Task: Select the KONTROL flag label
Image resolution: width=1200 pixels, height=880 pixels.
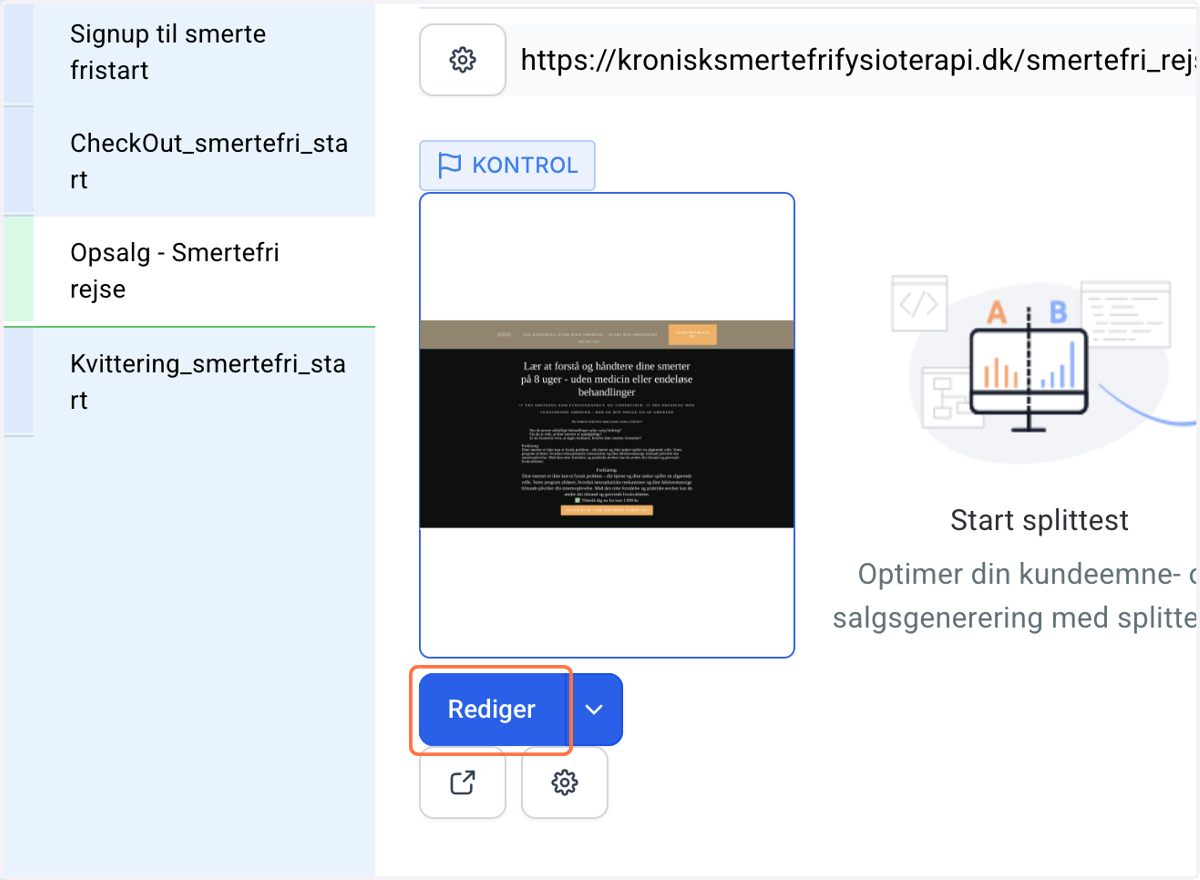Action: point(507,166)
